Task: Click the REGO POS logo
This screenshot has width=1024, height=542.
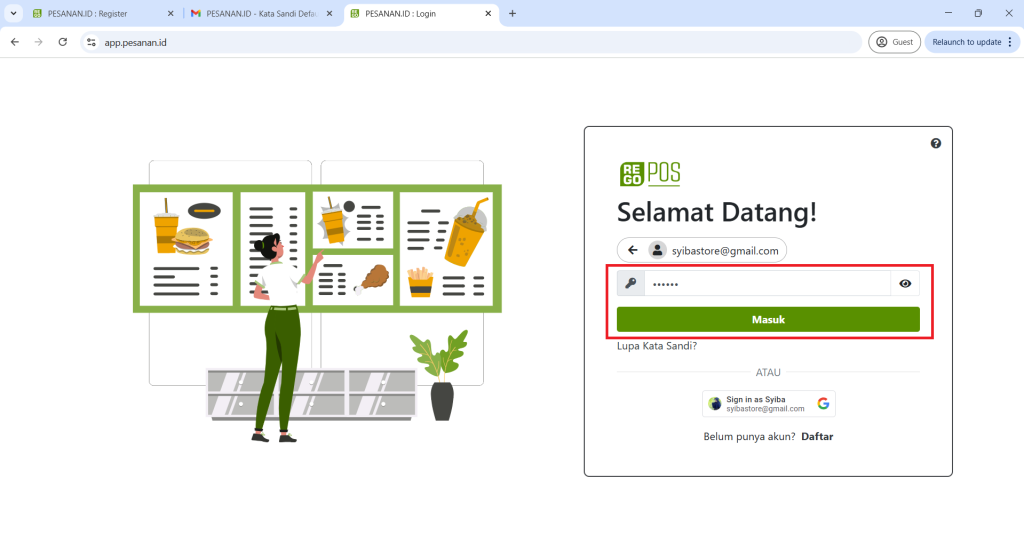Action: click(649, 173)
